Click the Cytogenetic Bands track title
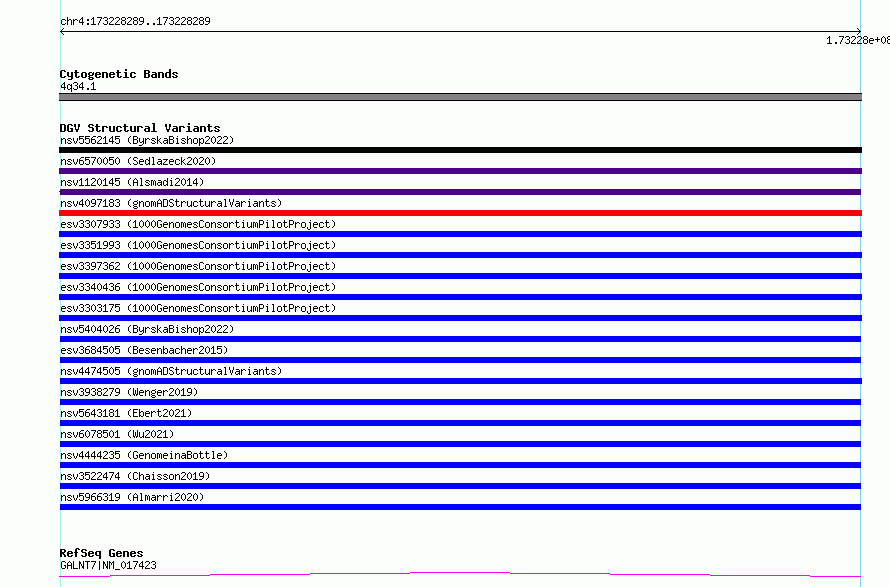Screen dimensions: 890x587 pos(119,74)
